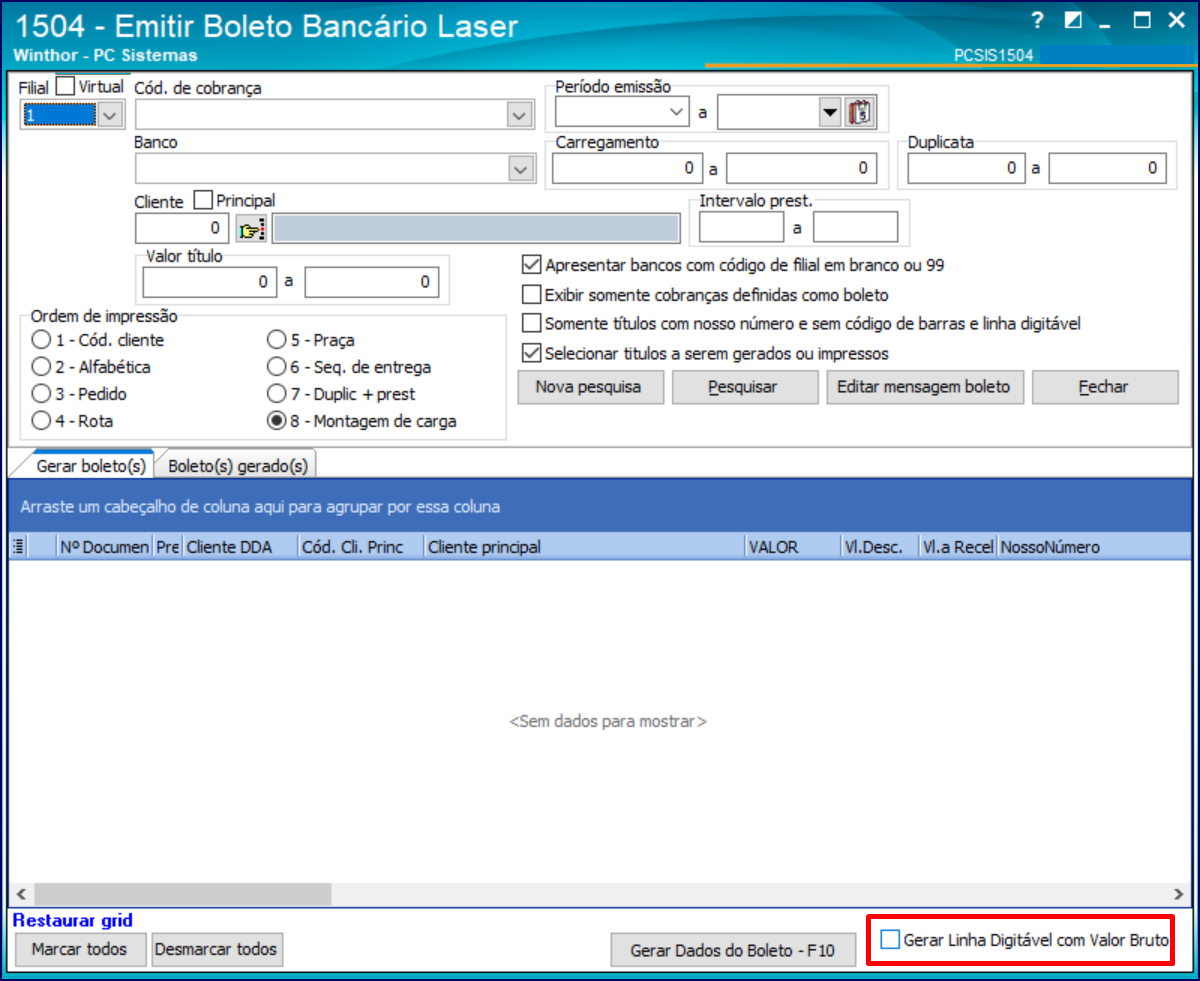Sort by the VALOR column header
1200x981 pixels.
[794, 547]
